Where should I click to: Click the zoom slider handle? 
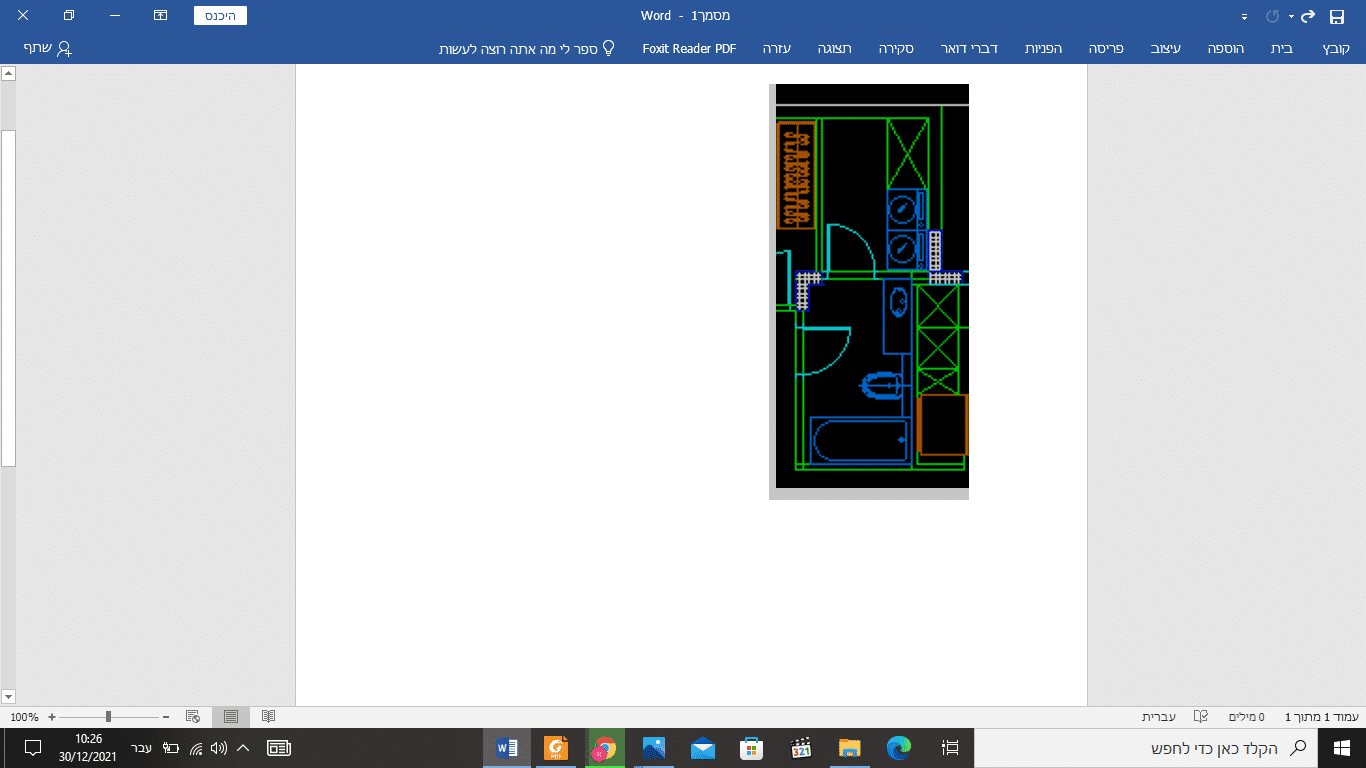pos(108,717)
